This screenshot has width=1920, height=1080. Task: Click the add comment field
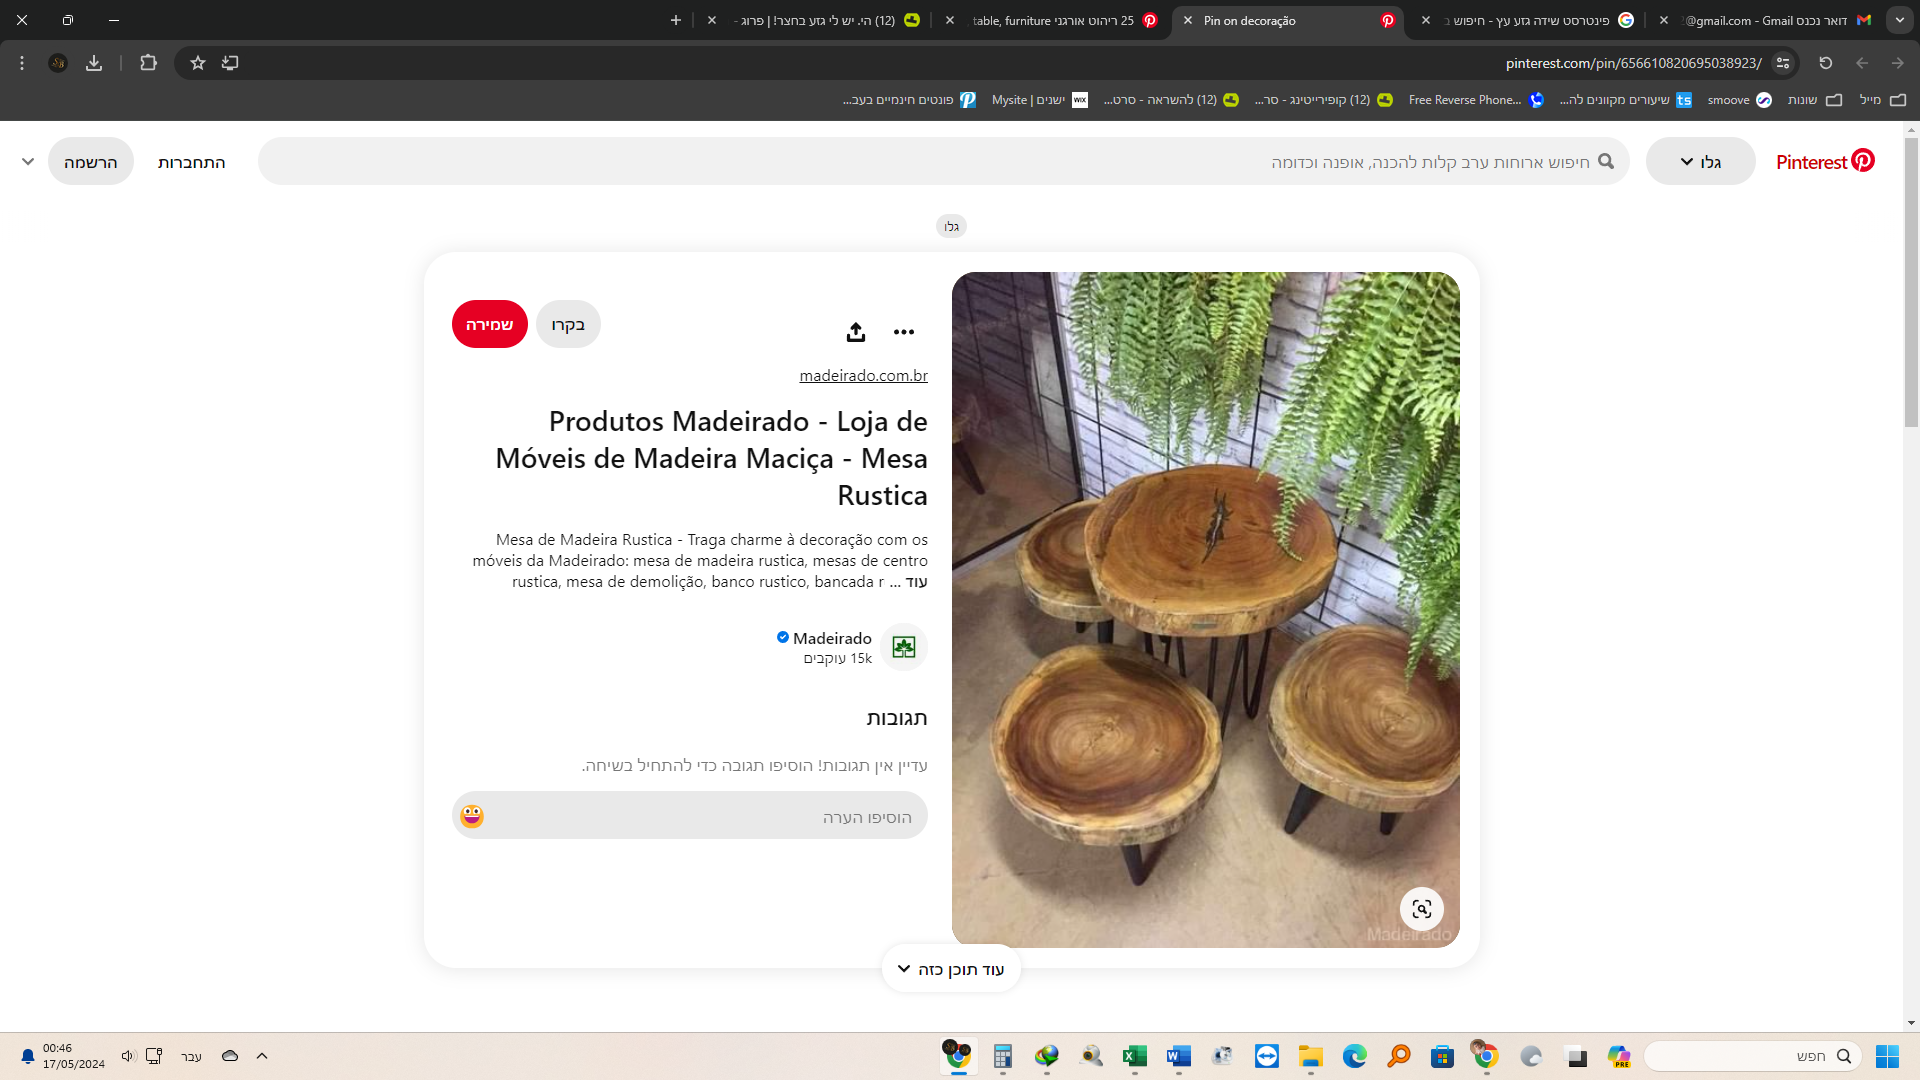click(x=700, y=816)
